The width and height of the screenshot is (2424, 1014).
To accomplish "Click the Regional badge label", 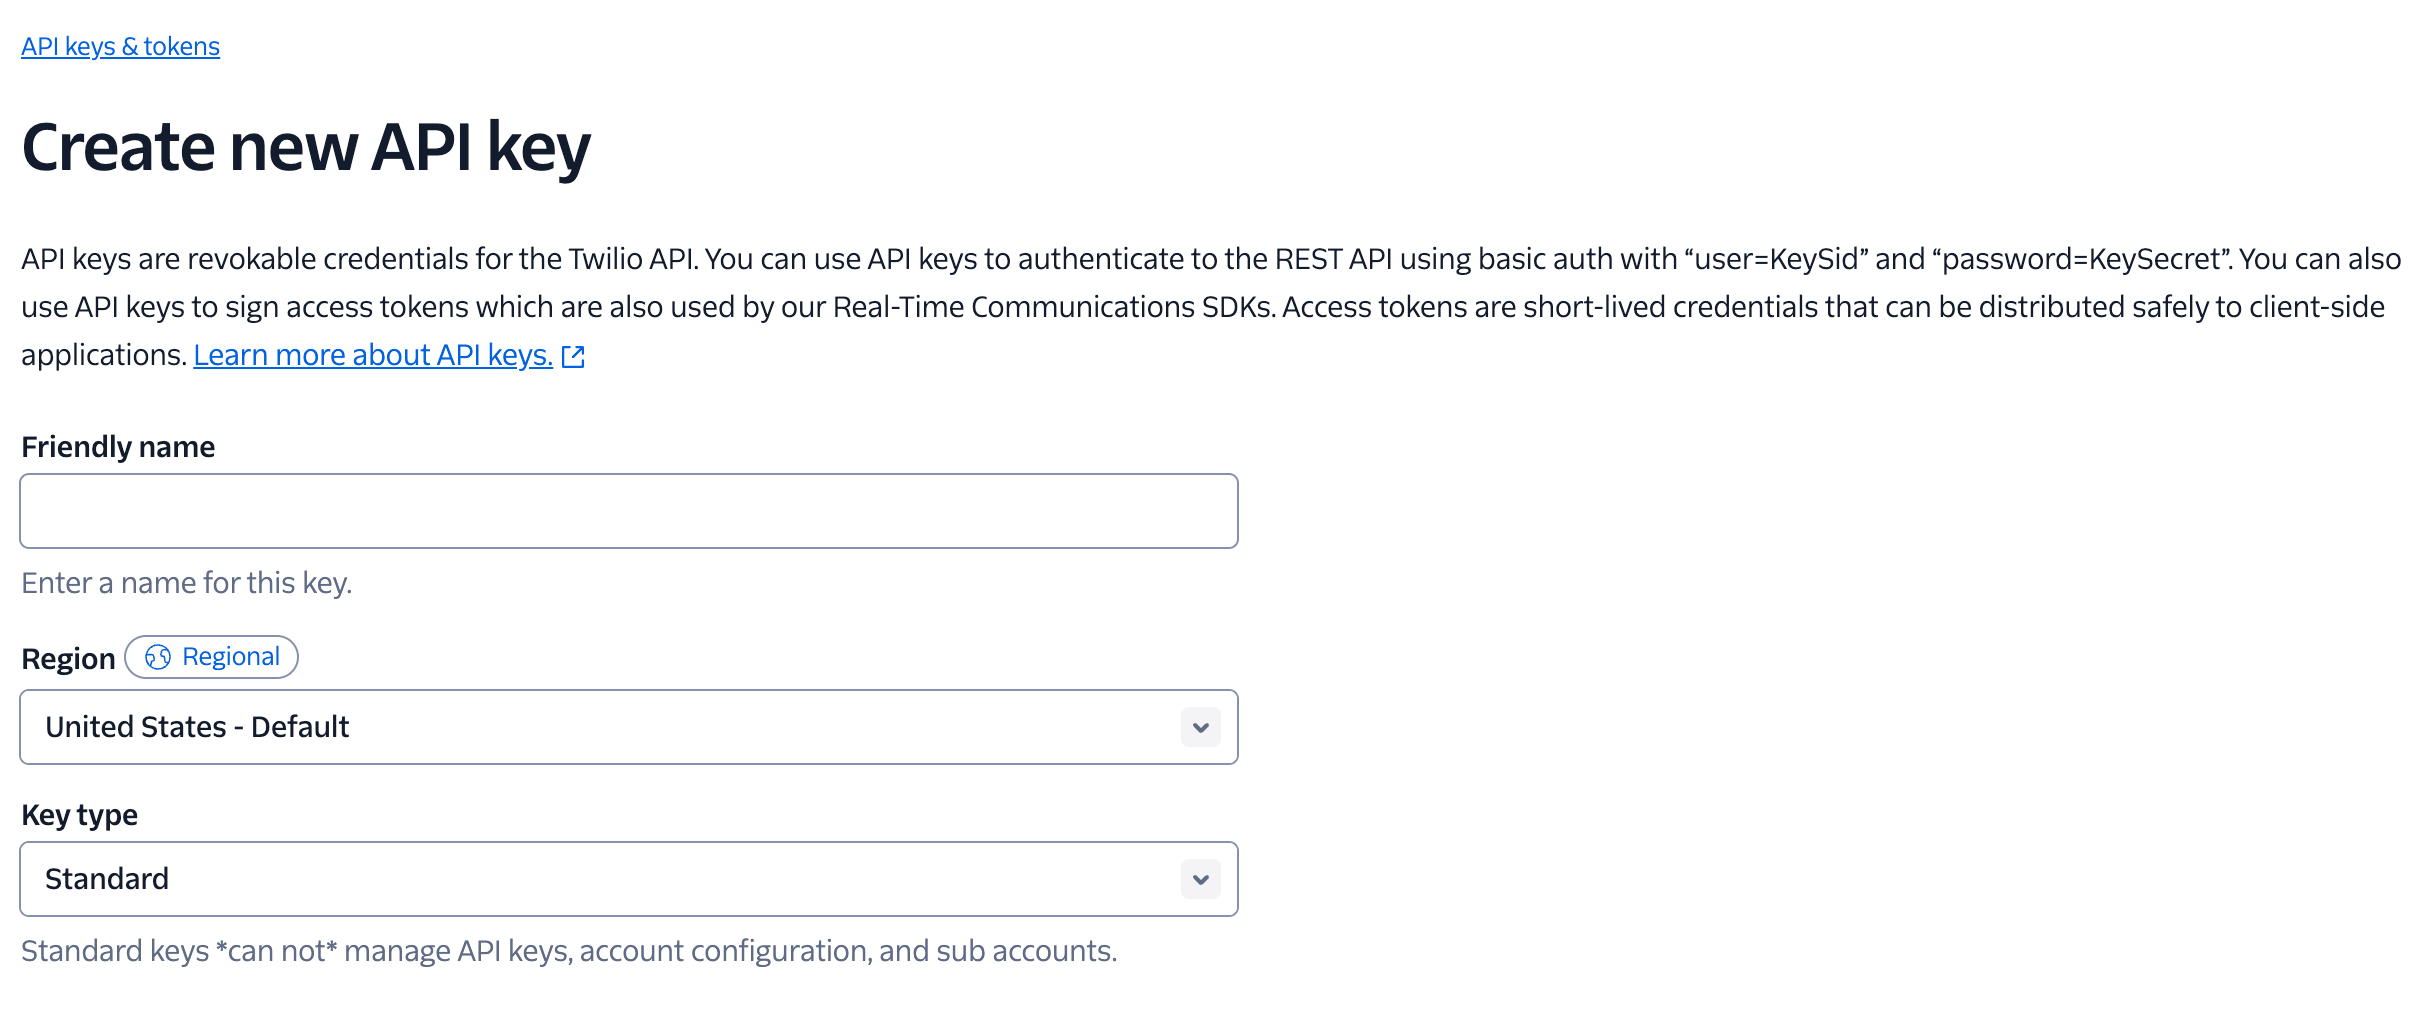I will coord(211,657).
